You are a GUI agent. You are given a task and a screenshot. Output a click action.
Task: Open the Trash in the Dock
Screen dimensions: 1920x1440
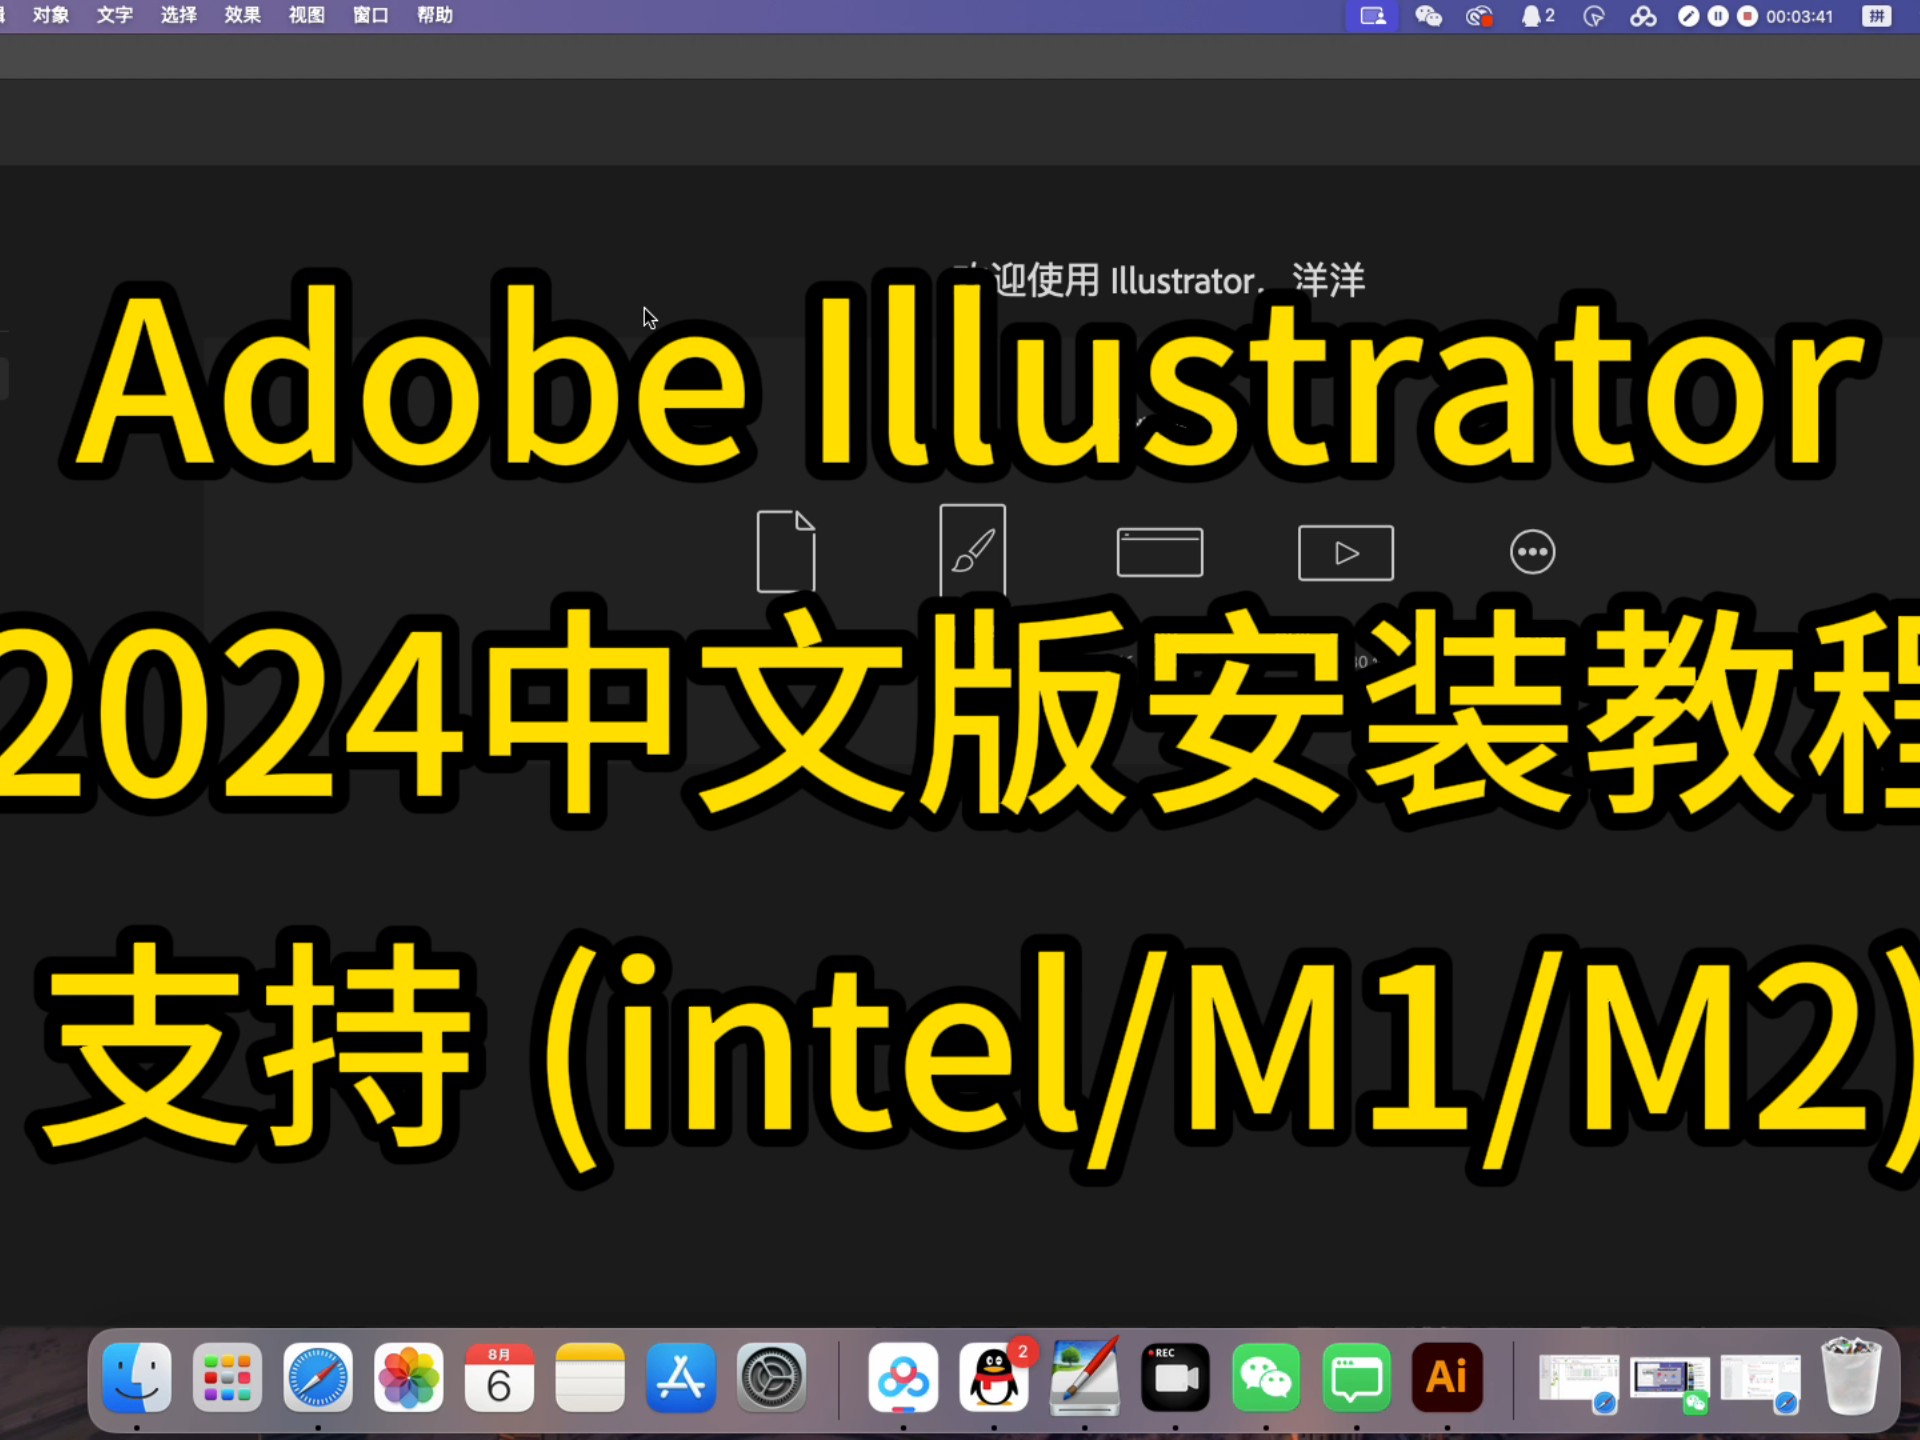(x=1851, y=1377)
